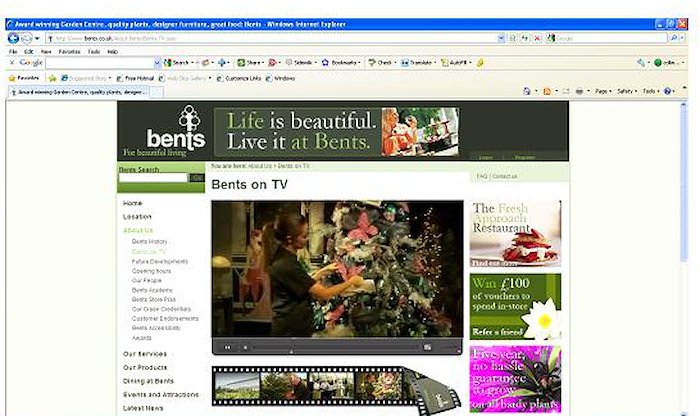Click the yellow highlighter icon
700x416 pixels.
[x=480, y=63]
